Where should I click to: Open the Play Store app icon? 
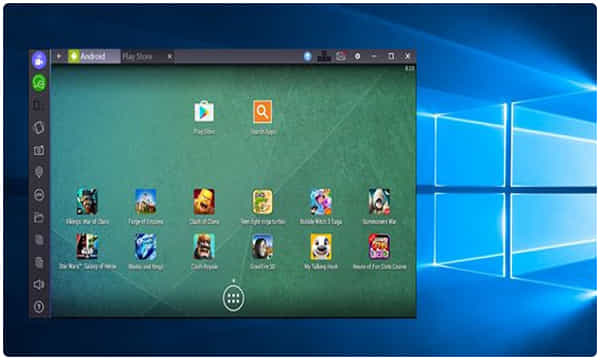(x=204, y=111)
